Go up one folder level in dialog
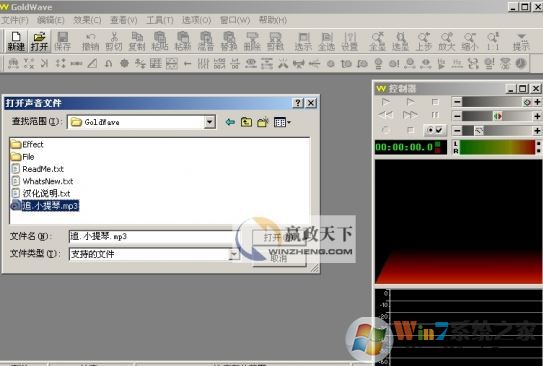Screen dimensions: 543x366 (x=246, y=122)
